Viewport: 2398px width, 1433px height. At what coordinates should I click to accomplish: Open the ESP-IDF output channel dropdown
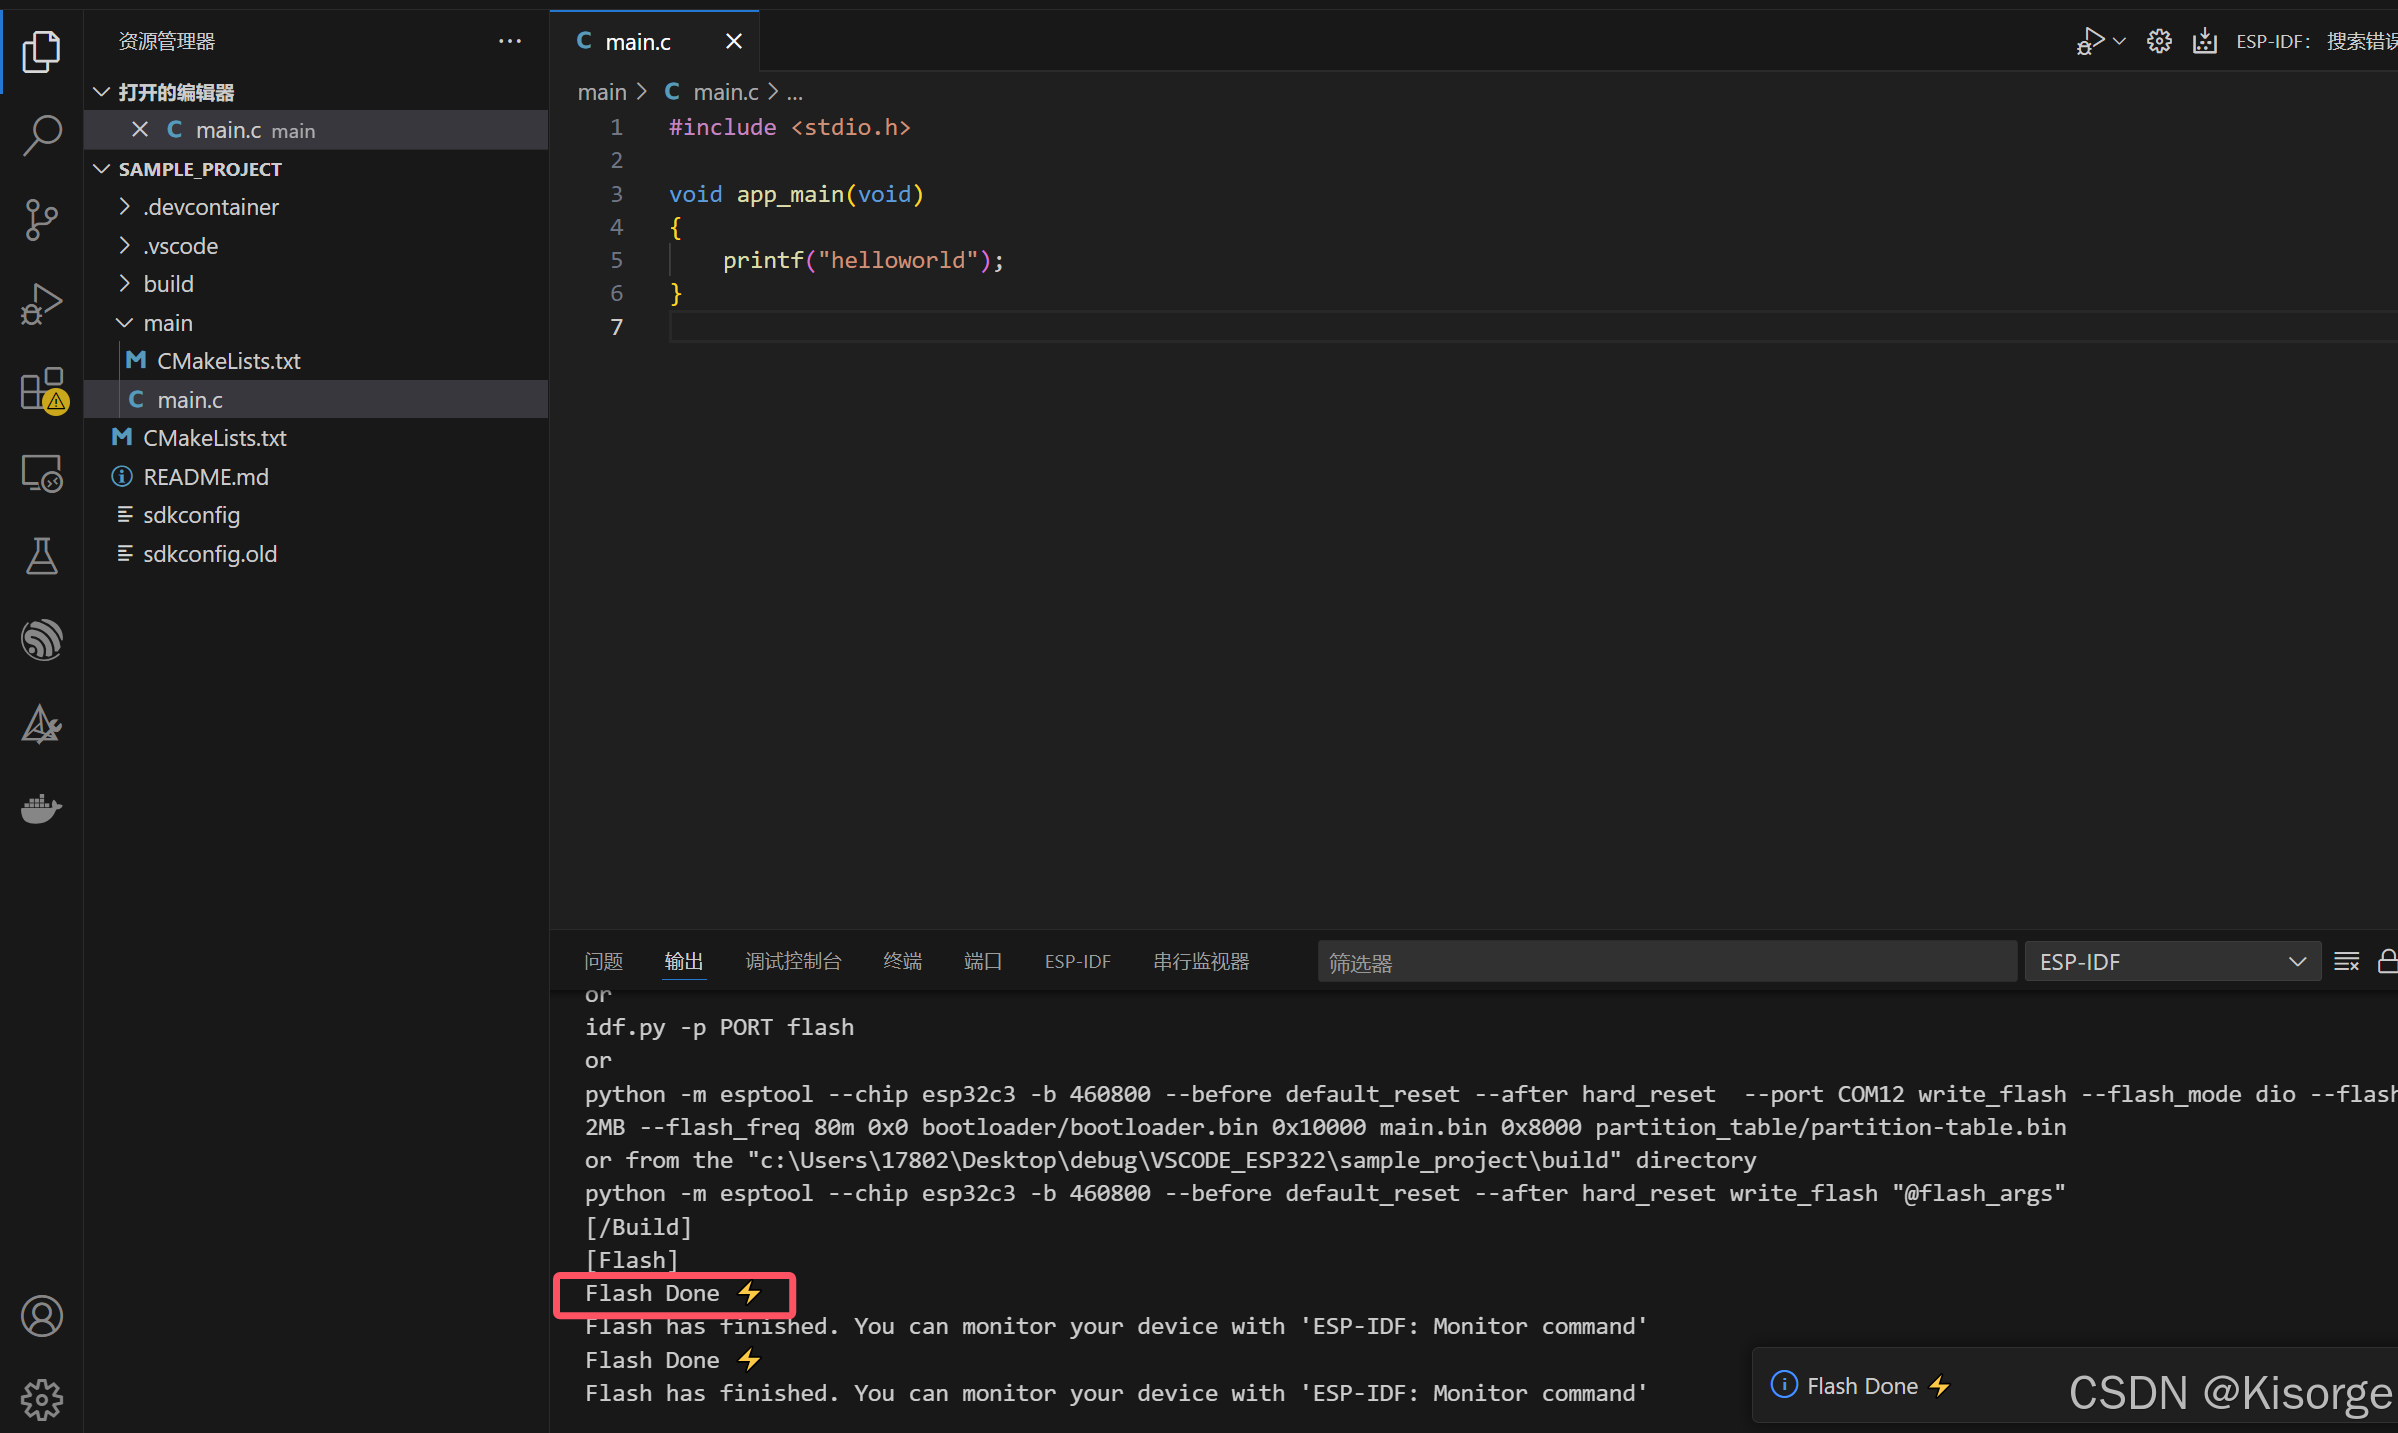tap(2172, 962)
